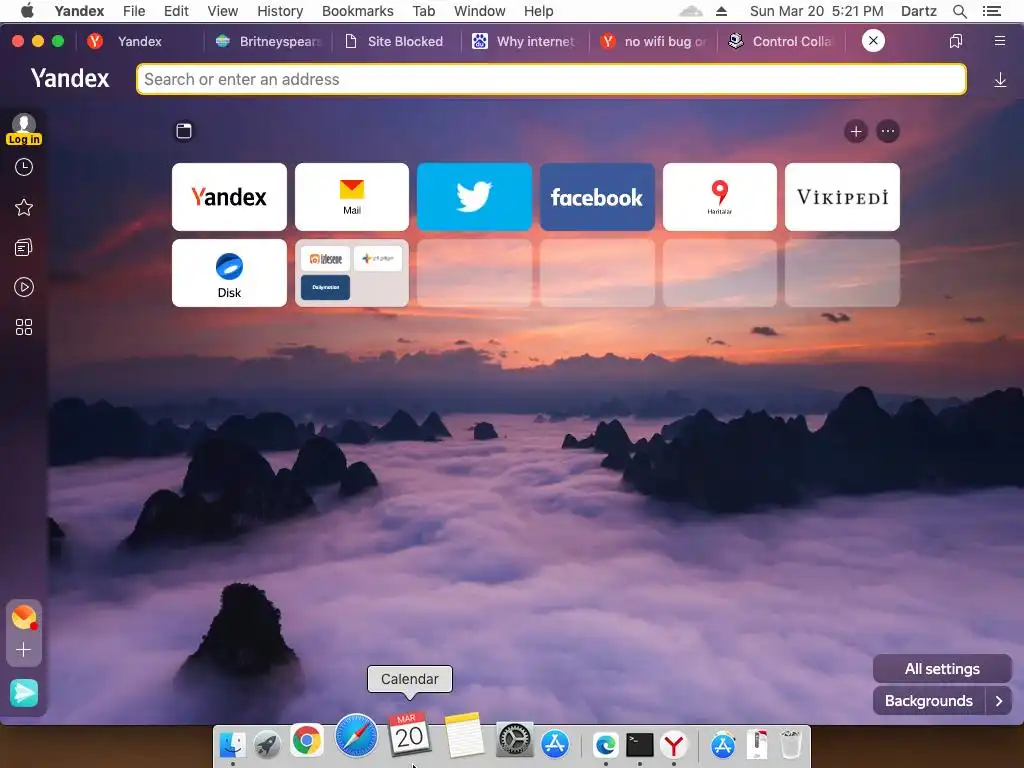Open the downloads arrow icon
Screen dimensions: 1024x768
tap(1000, 80)
